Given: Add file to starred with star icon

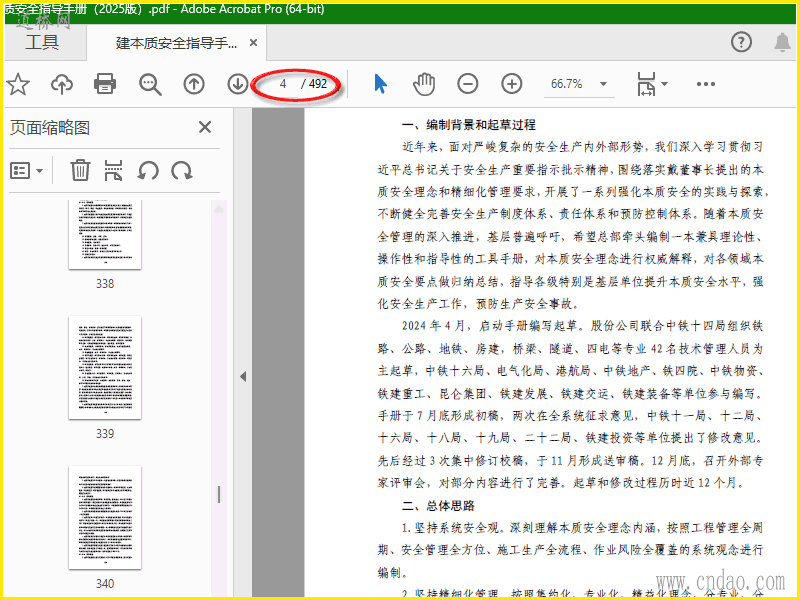Looking at the screenshot, I should (x=18, y=84).
